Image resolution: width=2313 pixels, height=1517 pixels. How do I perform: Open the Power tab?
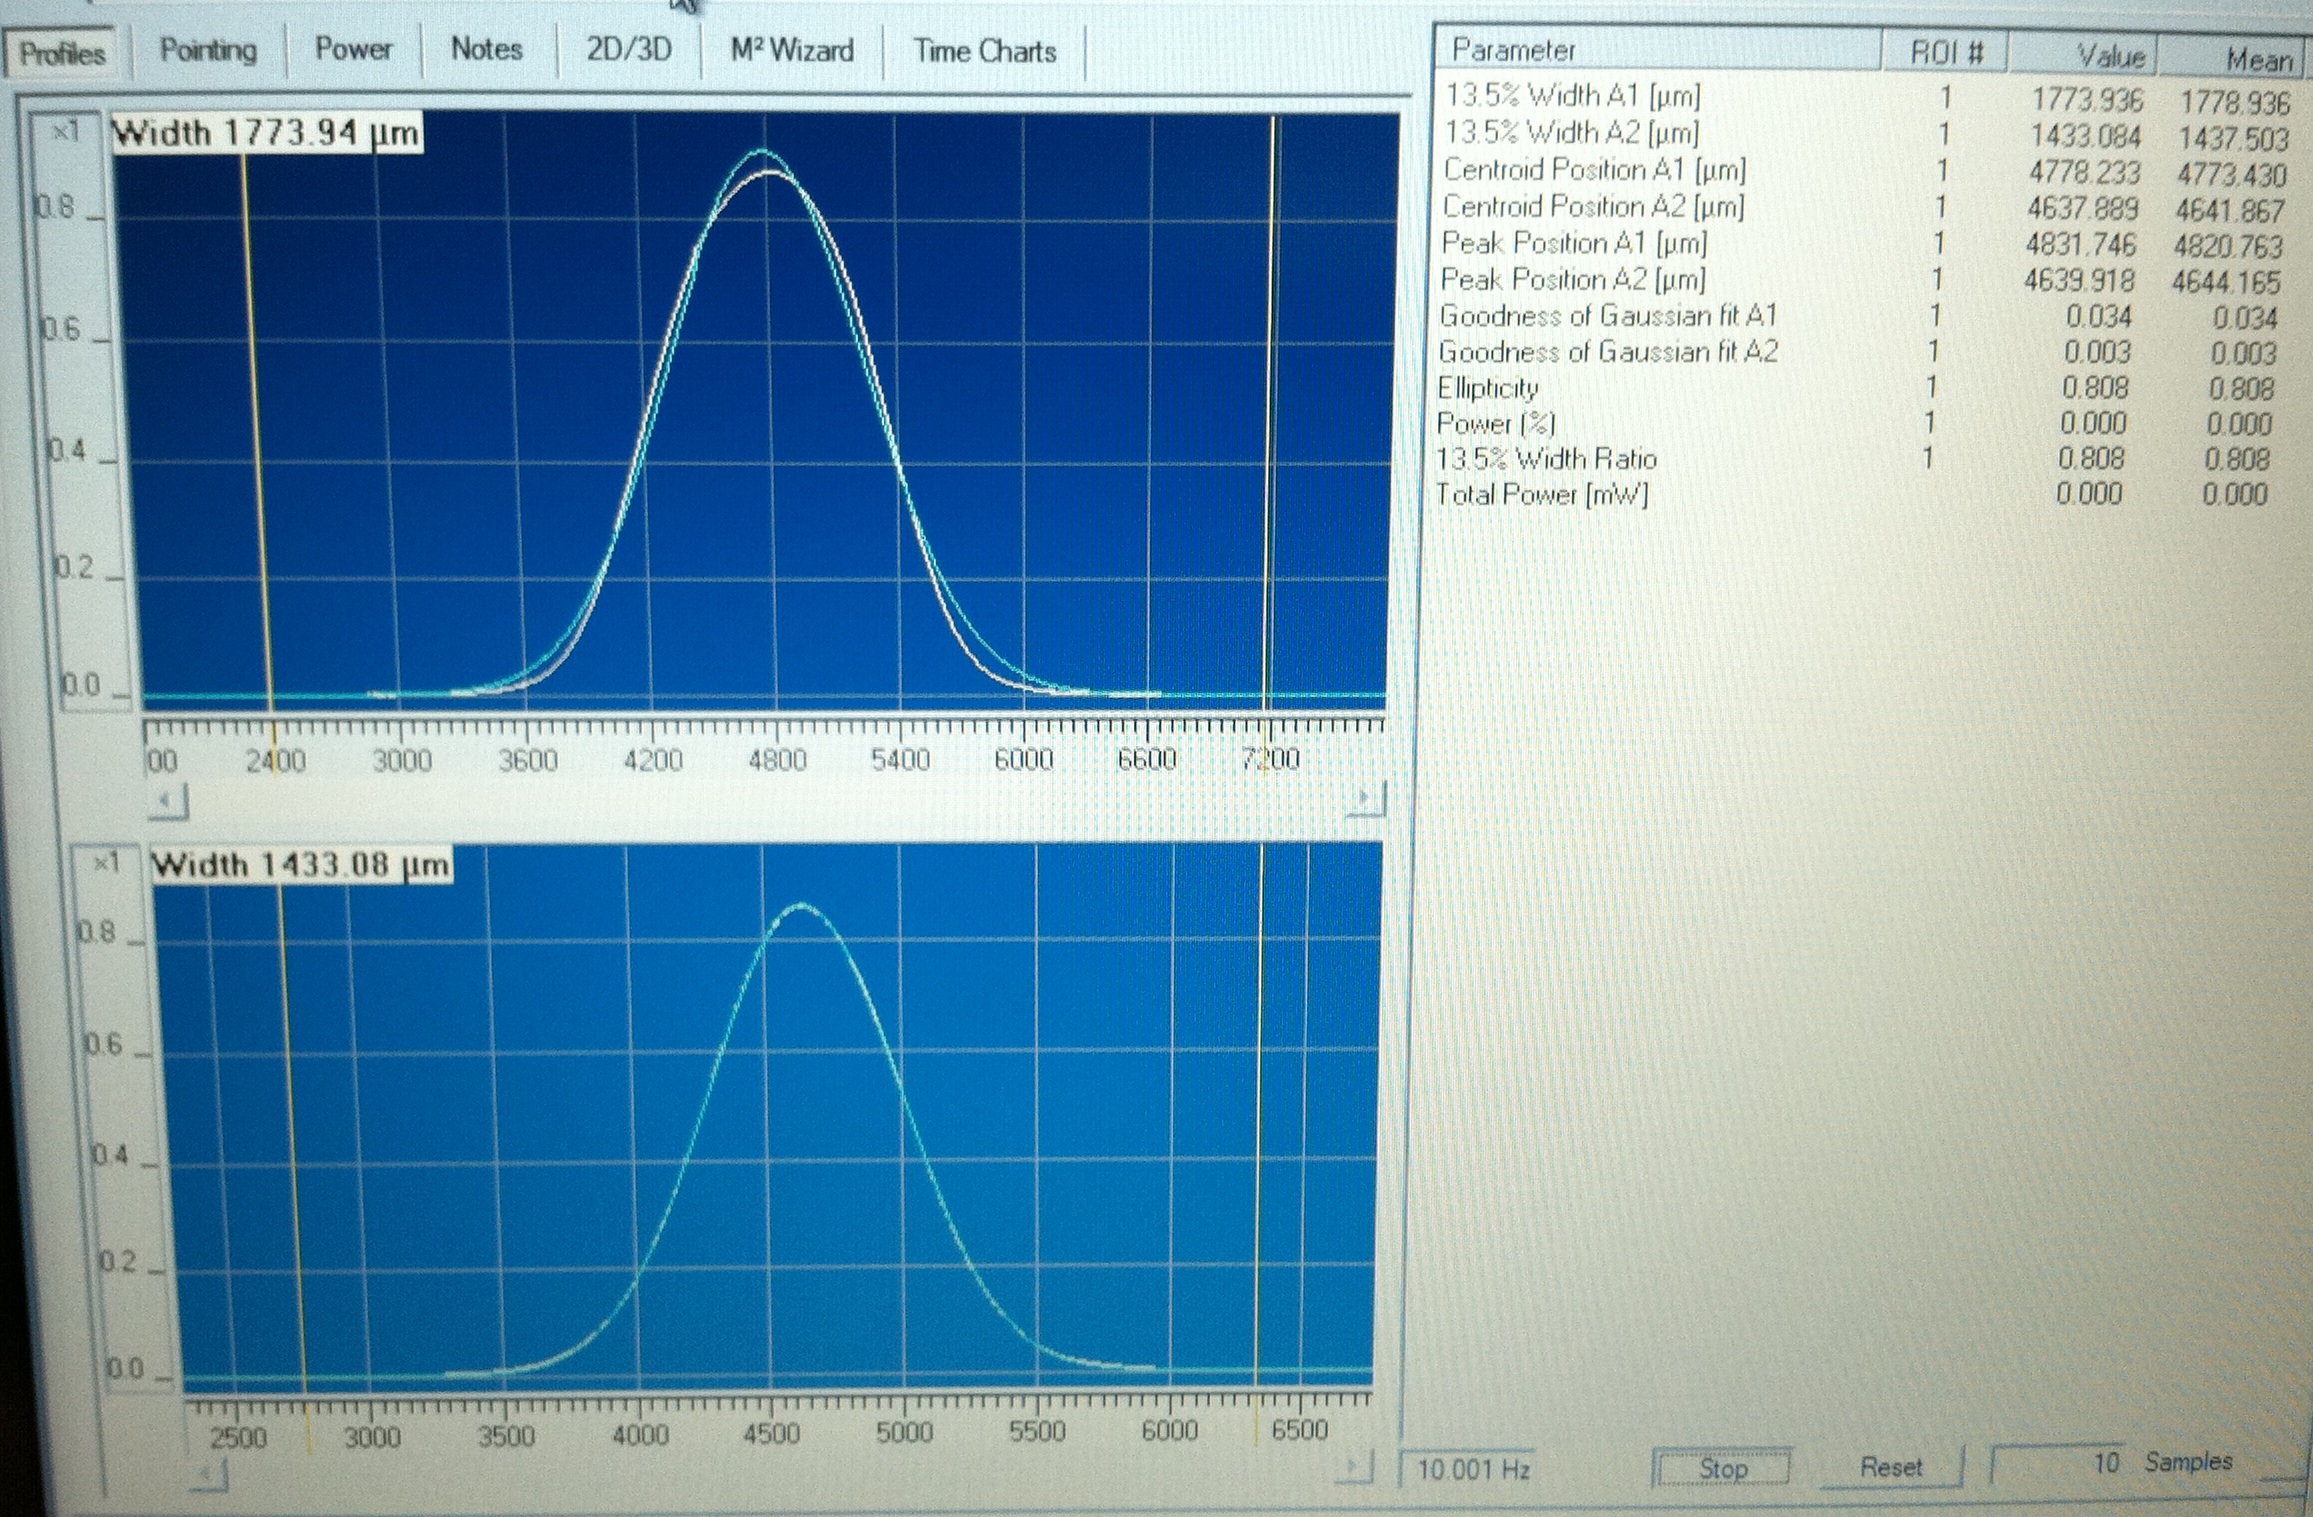click(353, 50)
